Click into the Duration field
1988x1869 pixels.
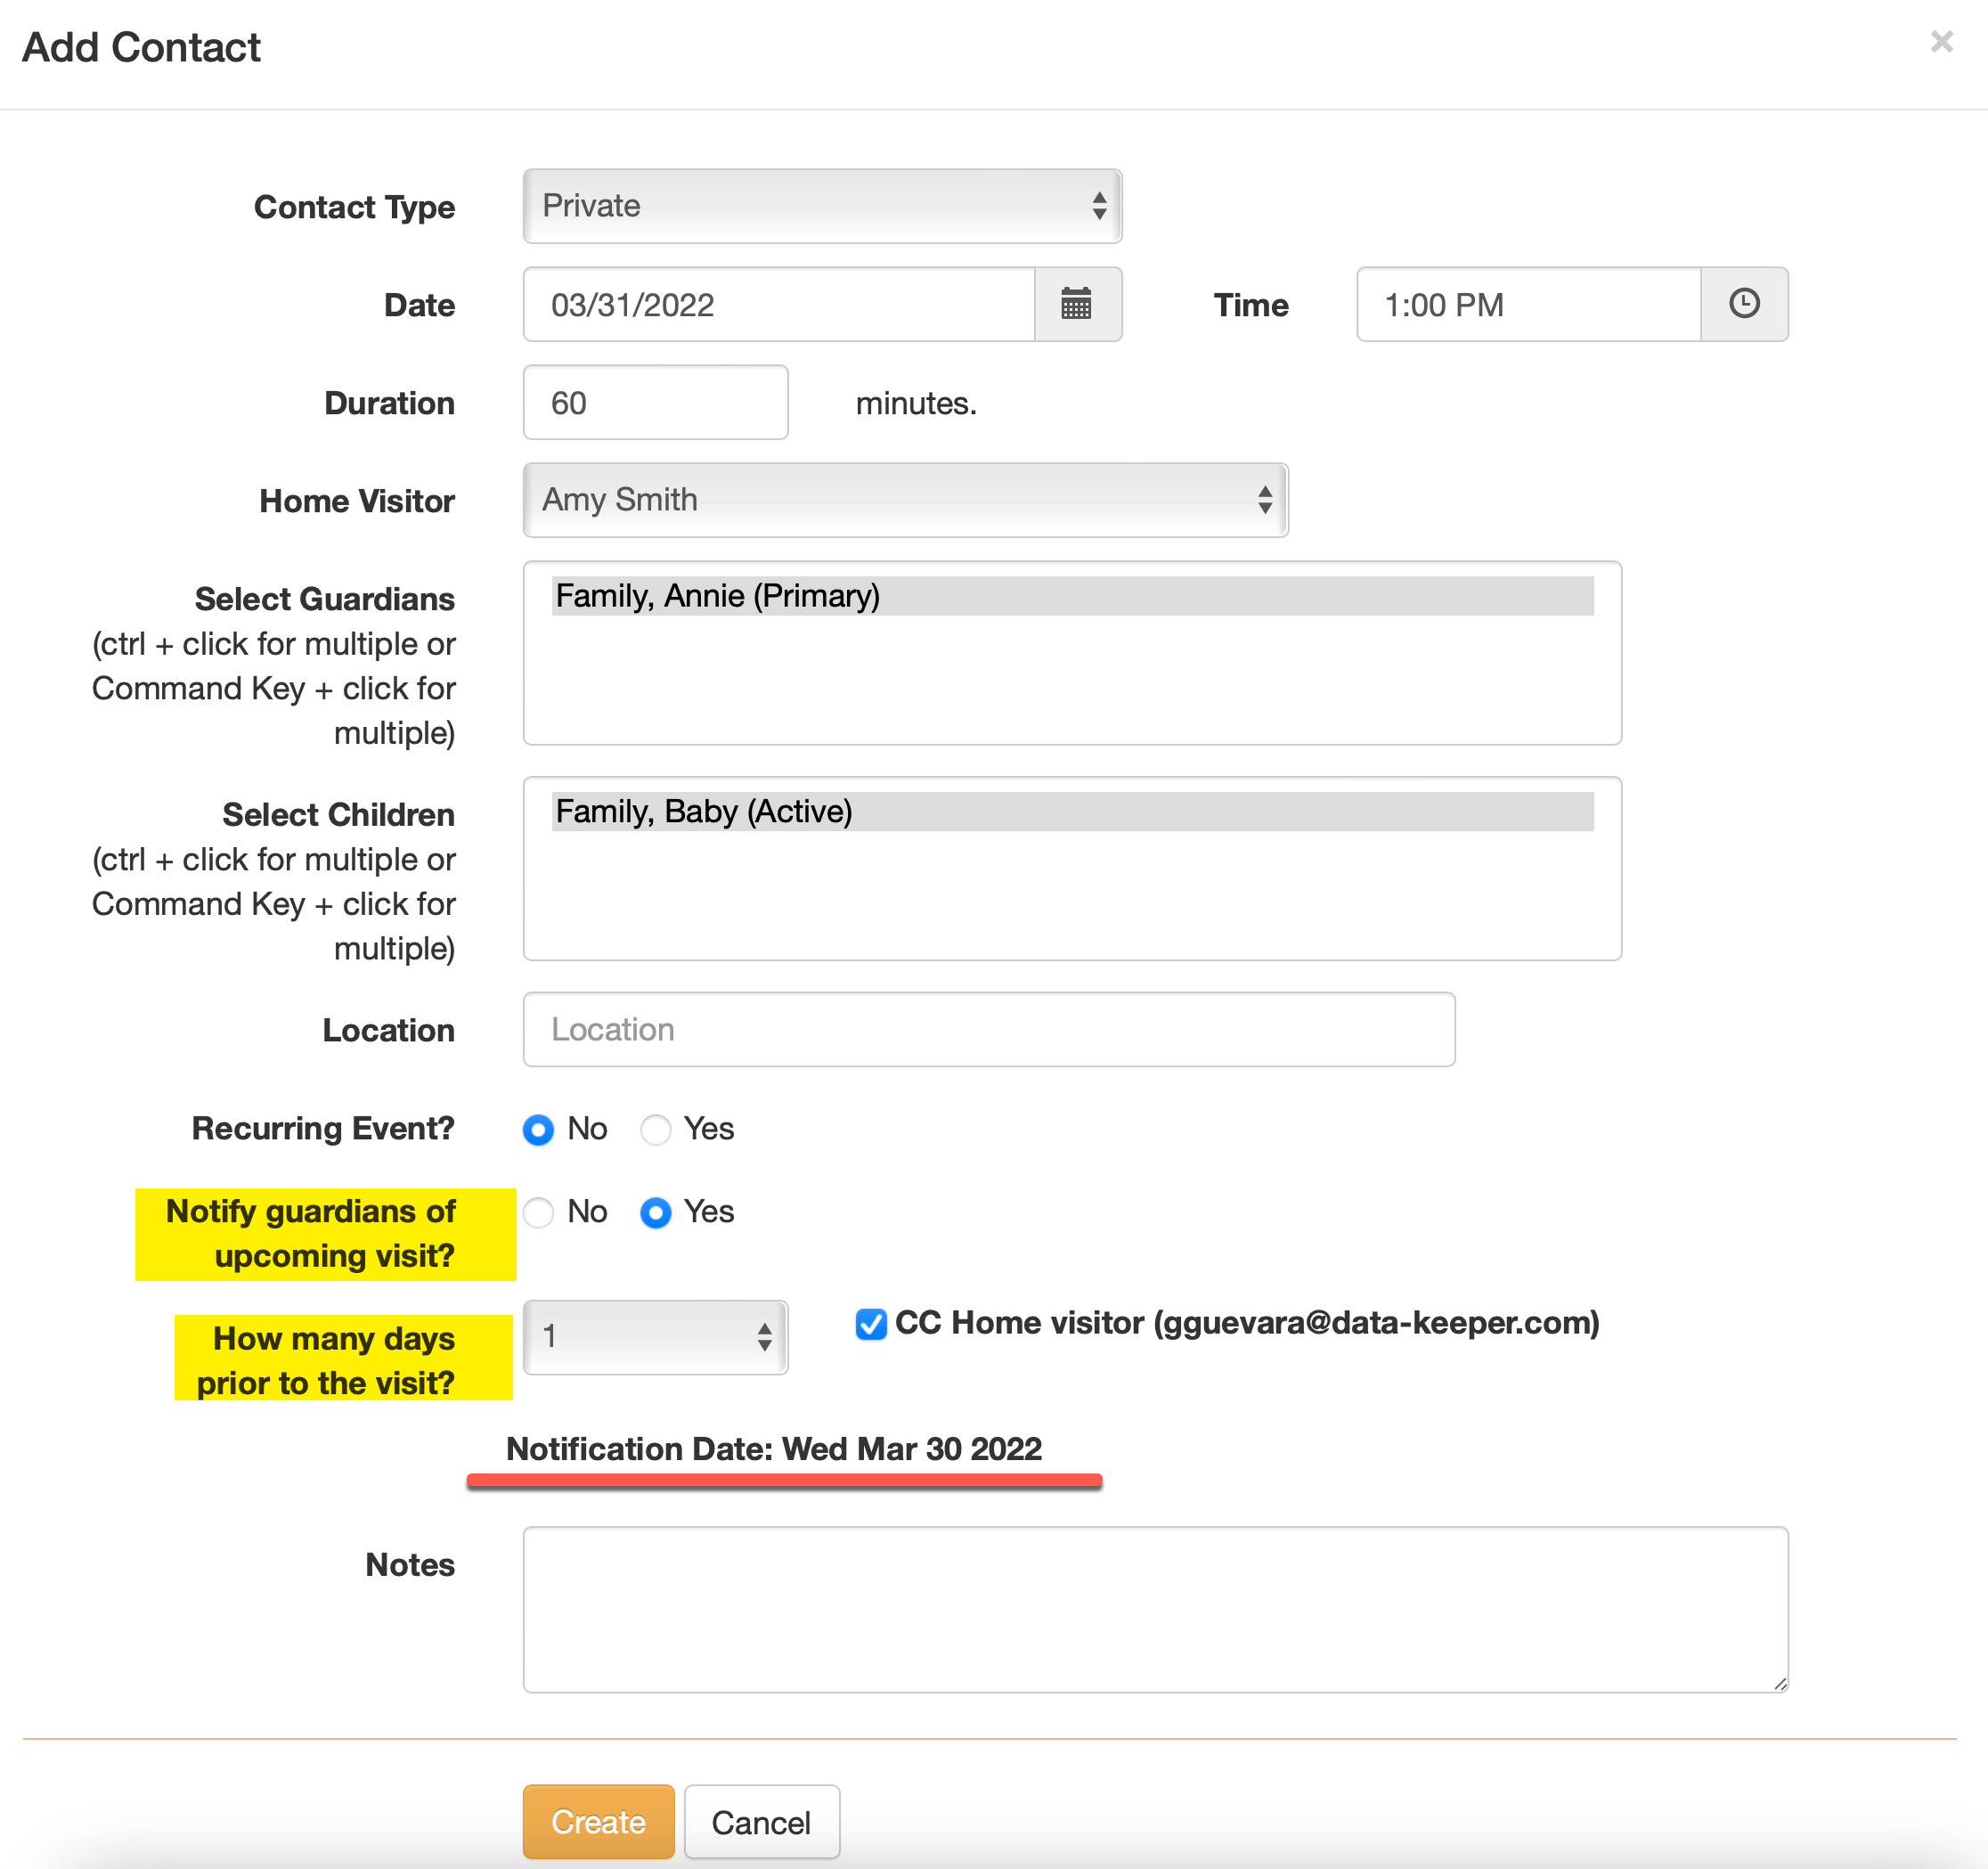pyautogui.click(x=655, y=402)
